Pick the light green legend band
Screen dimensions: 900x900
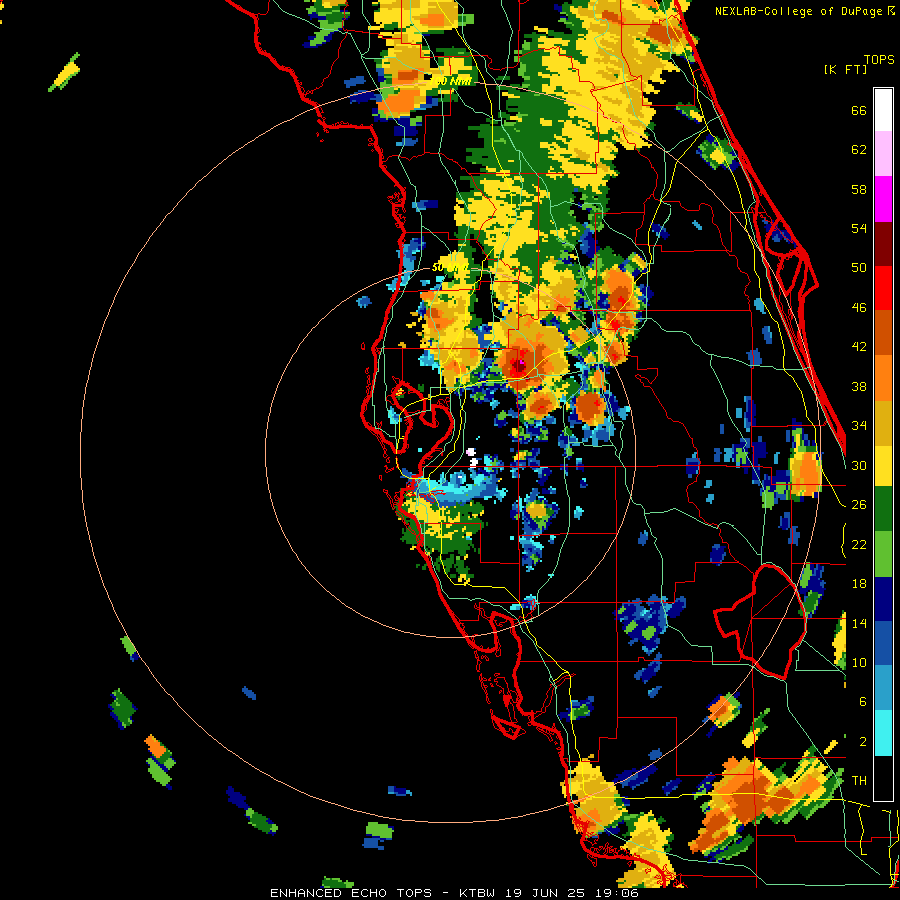tap(883, 554)
